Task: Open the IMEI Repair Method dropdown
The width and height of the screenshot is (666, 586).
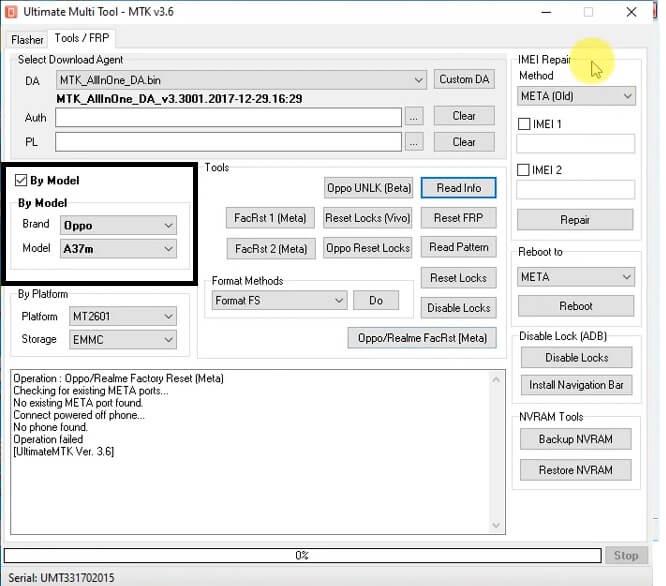Action: pos(576,96)
